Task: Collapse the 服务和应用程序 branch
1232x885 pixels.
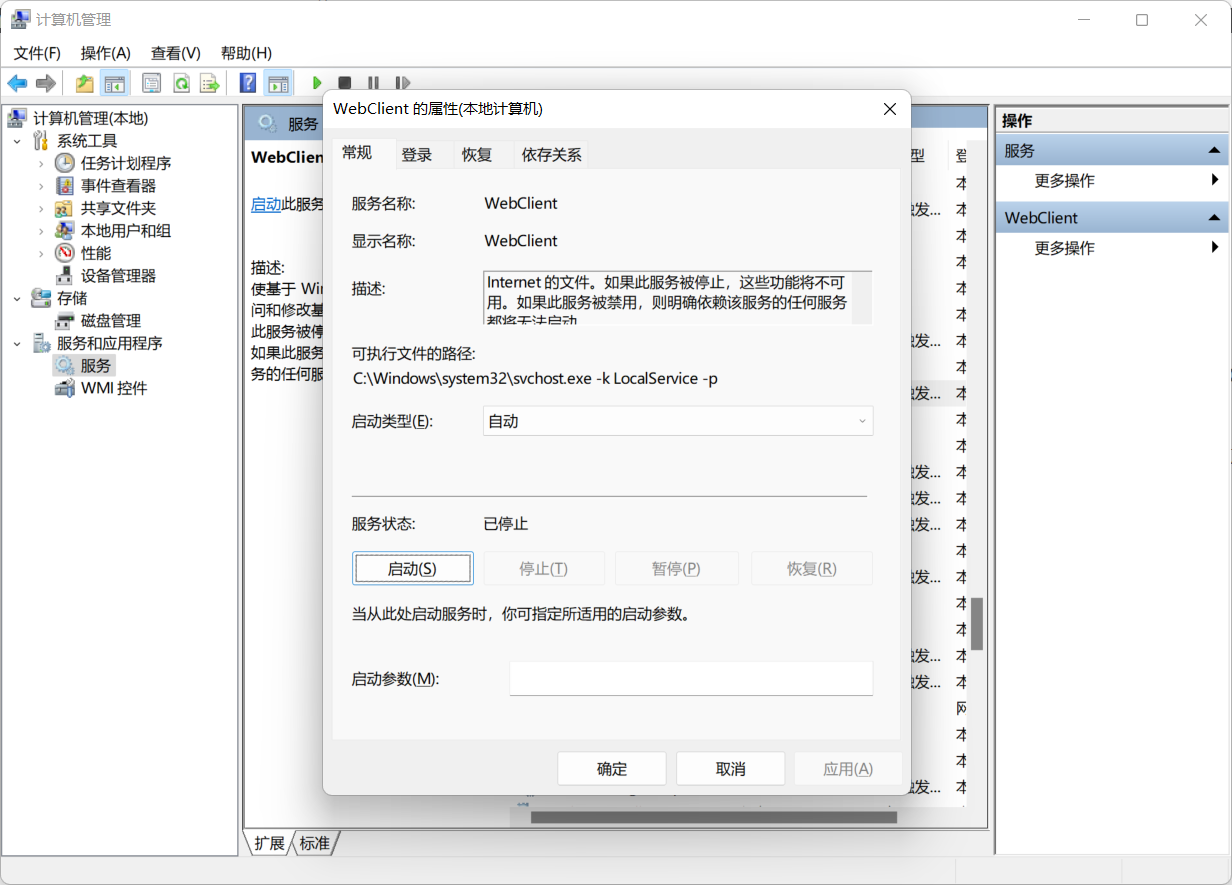Action: coord(17,343)
